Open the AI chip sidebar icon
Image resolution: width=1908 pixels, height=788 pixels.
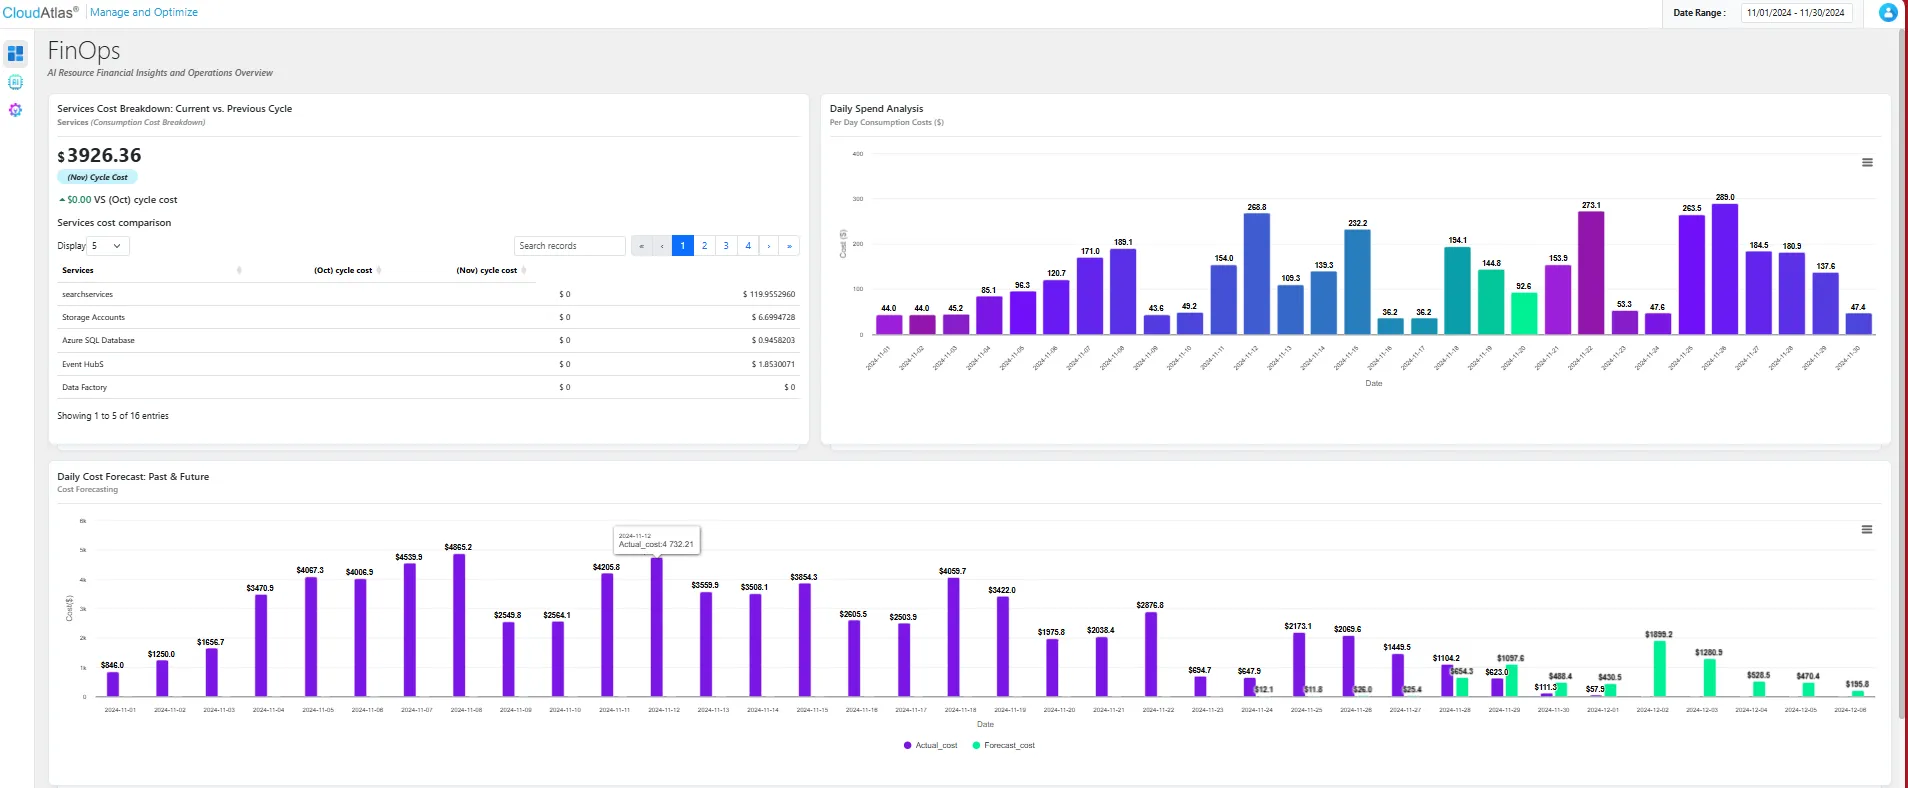tap(15, 82)
